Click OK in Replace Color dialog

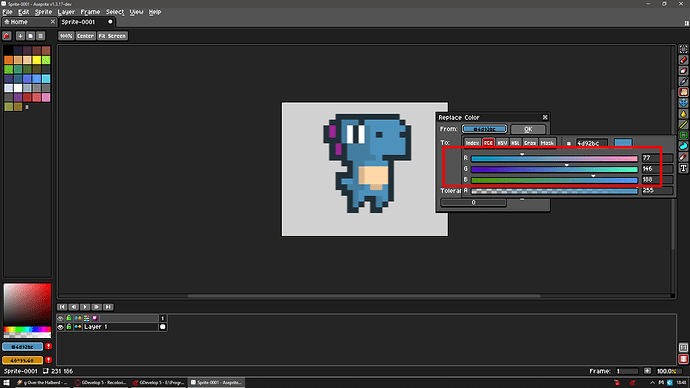(x=528, y=129)
